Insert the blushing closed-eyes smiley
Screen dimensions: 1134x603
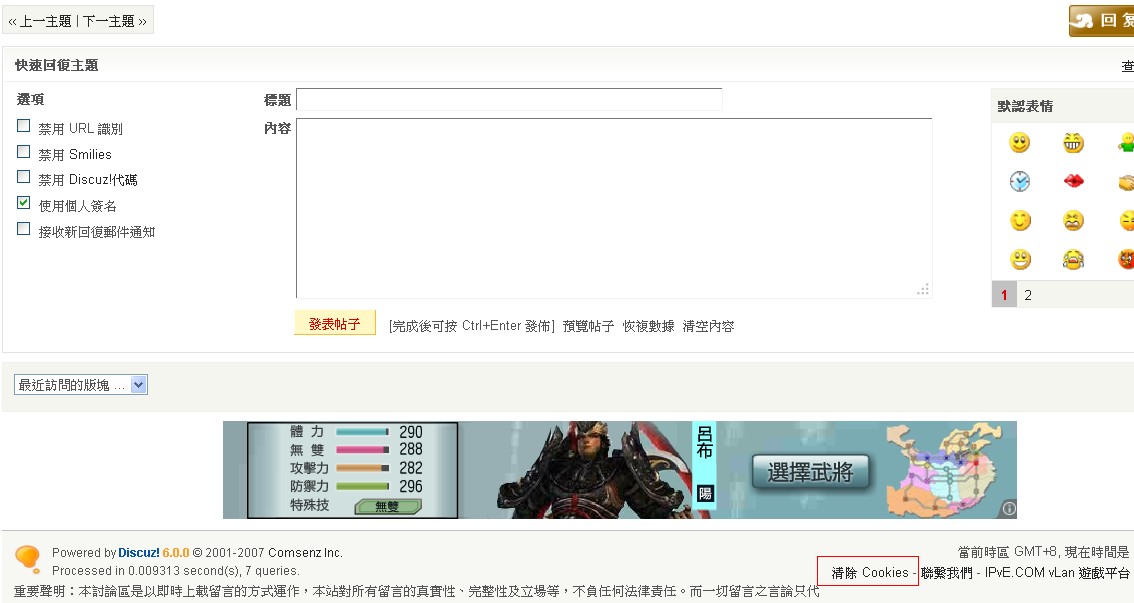[1020, 220]
